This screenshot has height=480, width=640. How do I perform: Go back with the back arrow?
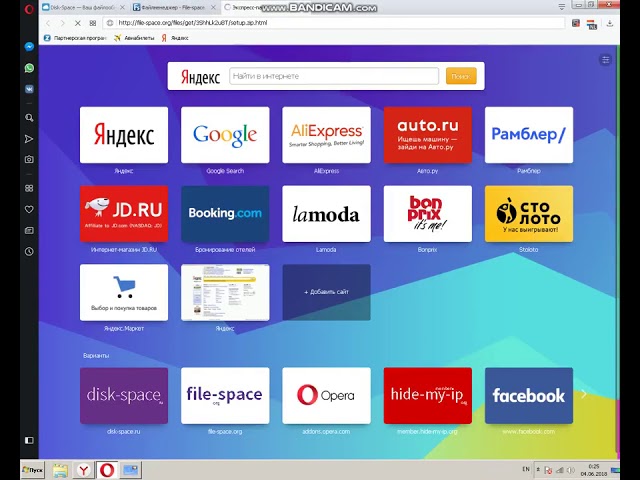click(x=48, y=23)
